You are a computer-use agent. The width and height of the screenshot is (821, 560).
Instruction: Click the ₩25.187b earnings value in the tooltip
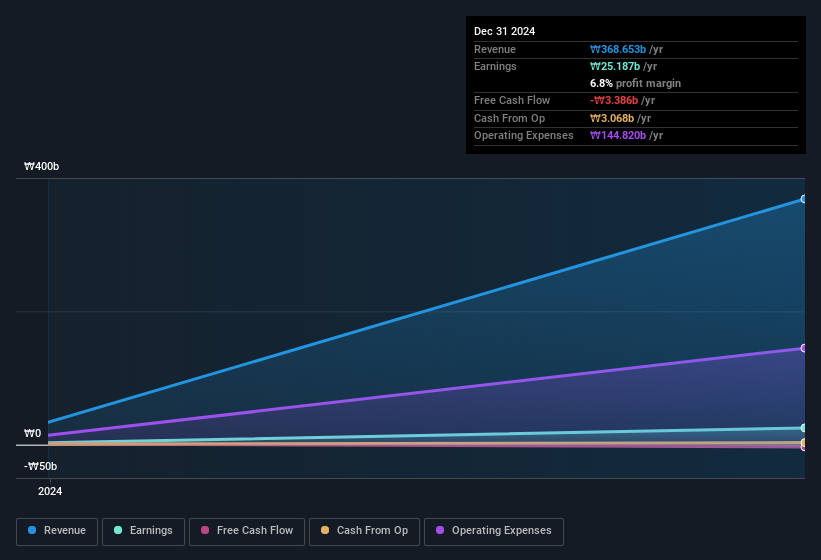tap(615, 66)
